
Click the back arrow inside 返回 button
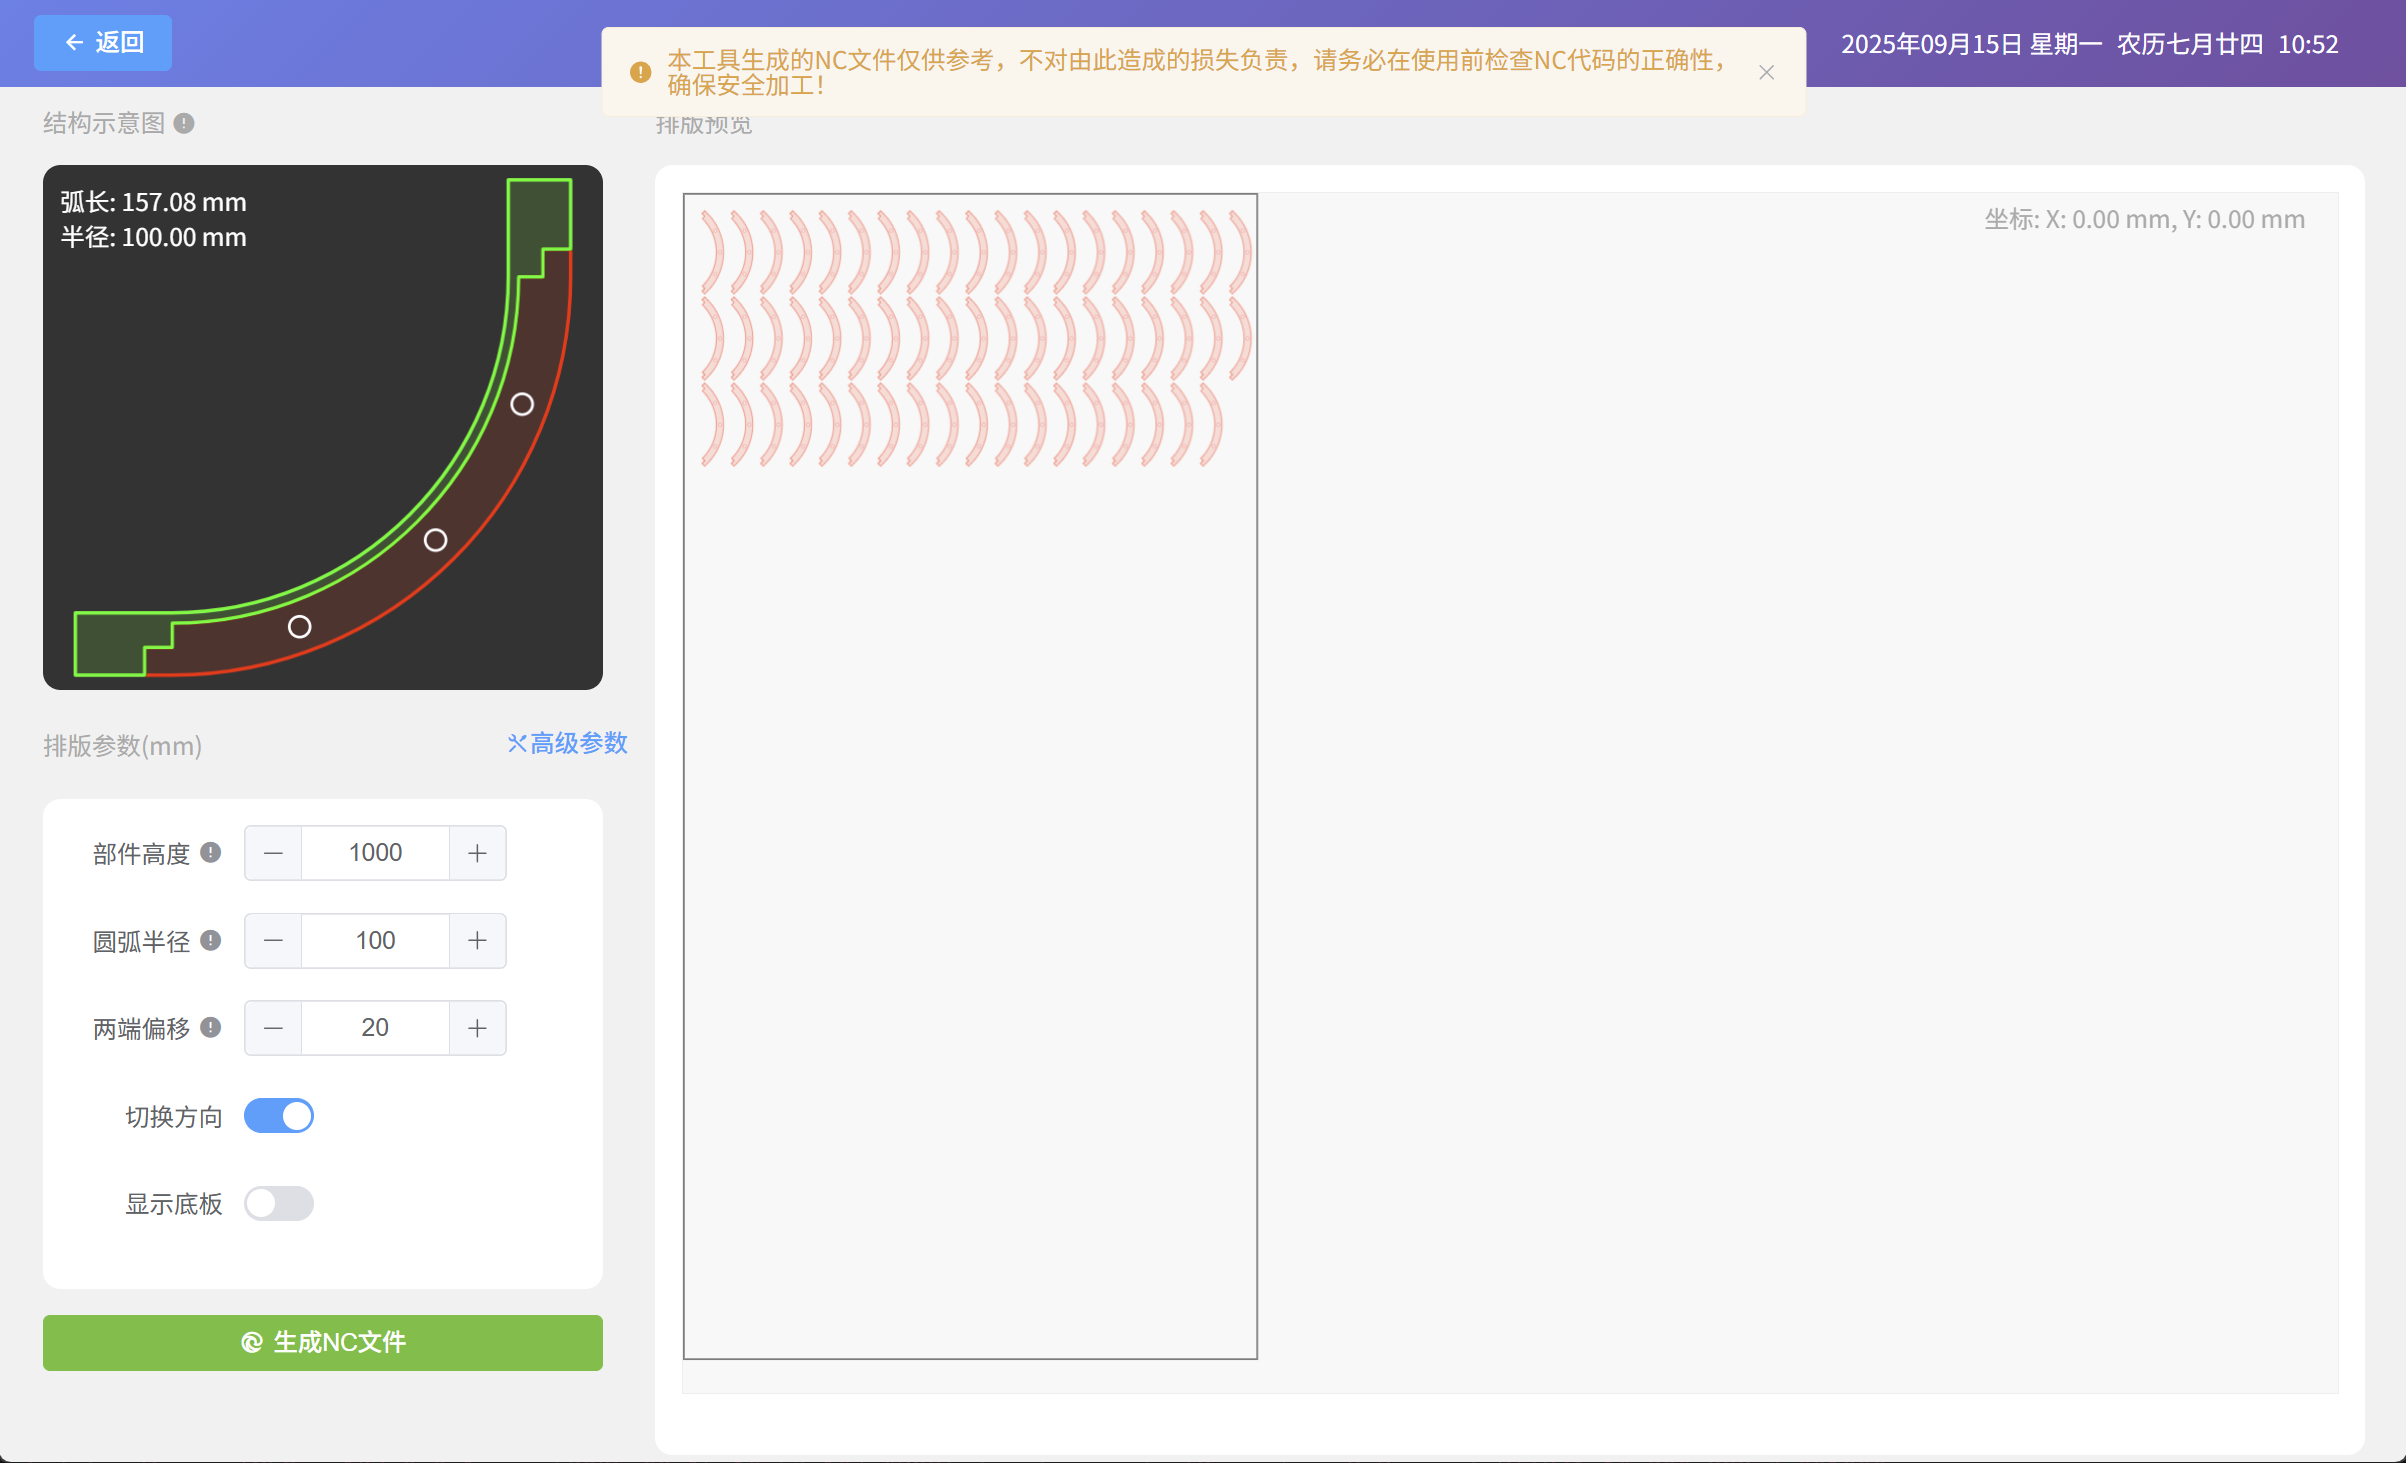[73, 42]
